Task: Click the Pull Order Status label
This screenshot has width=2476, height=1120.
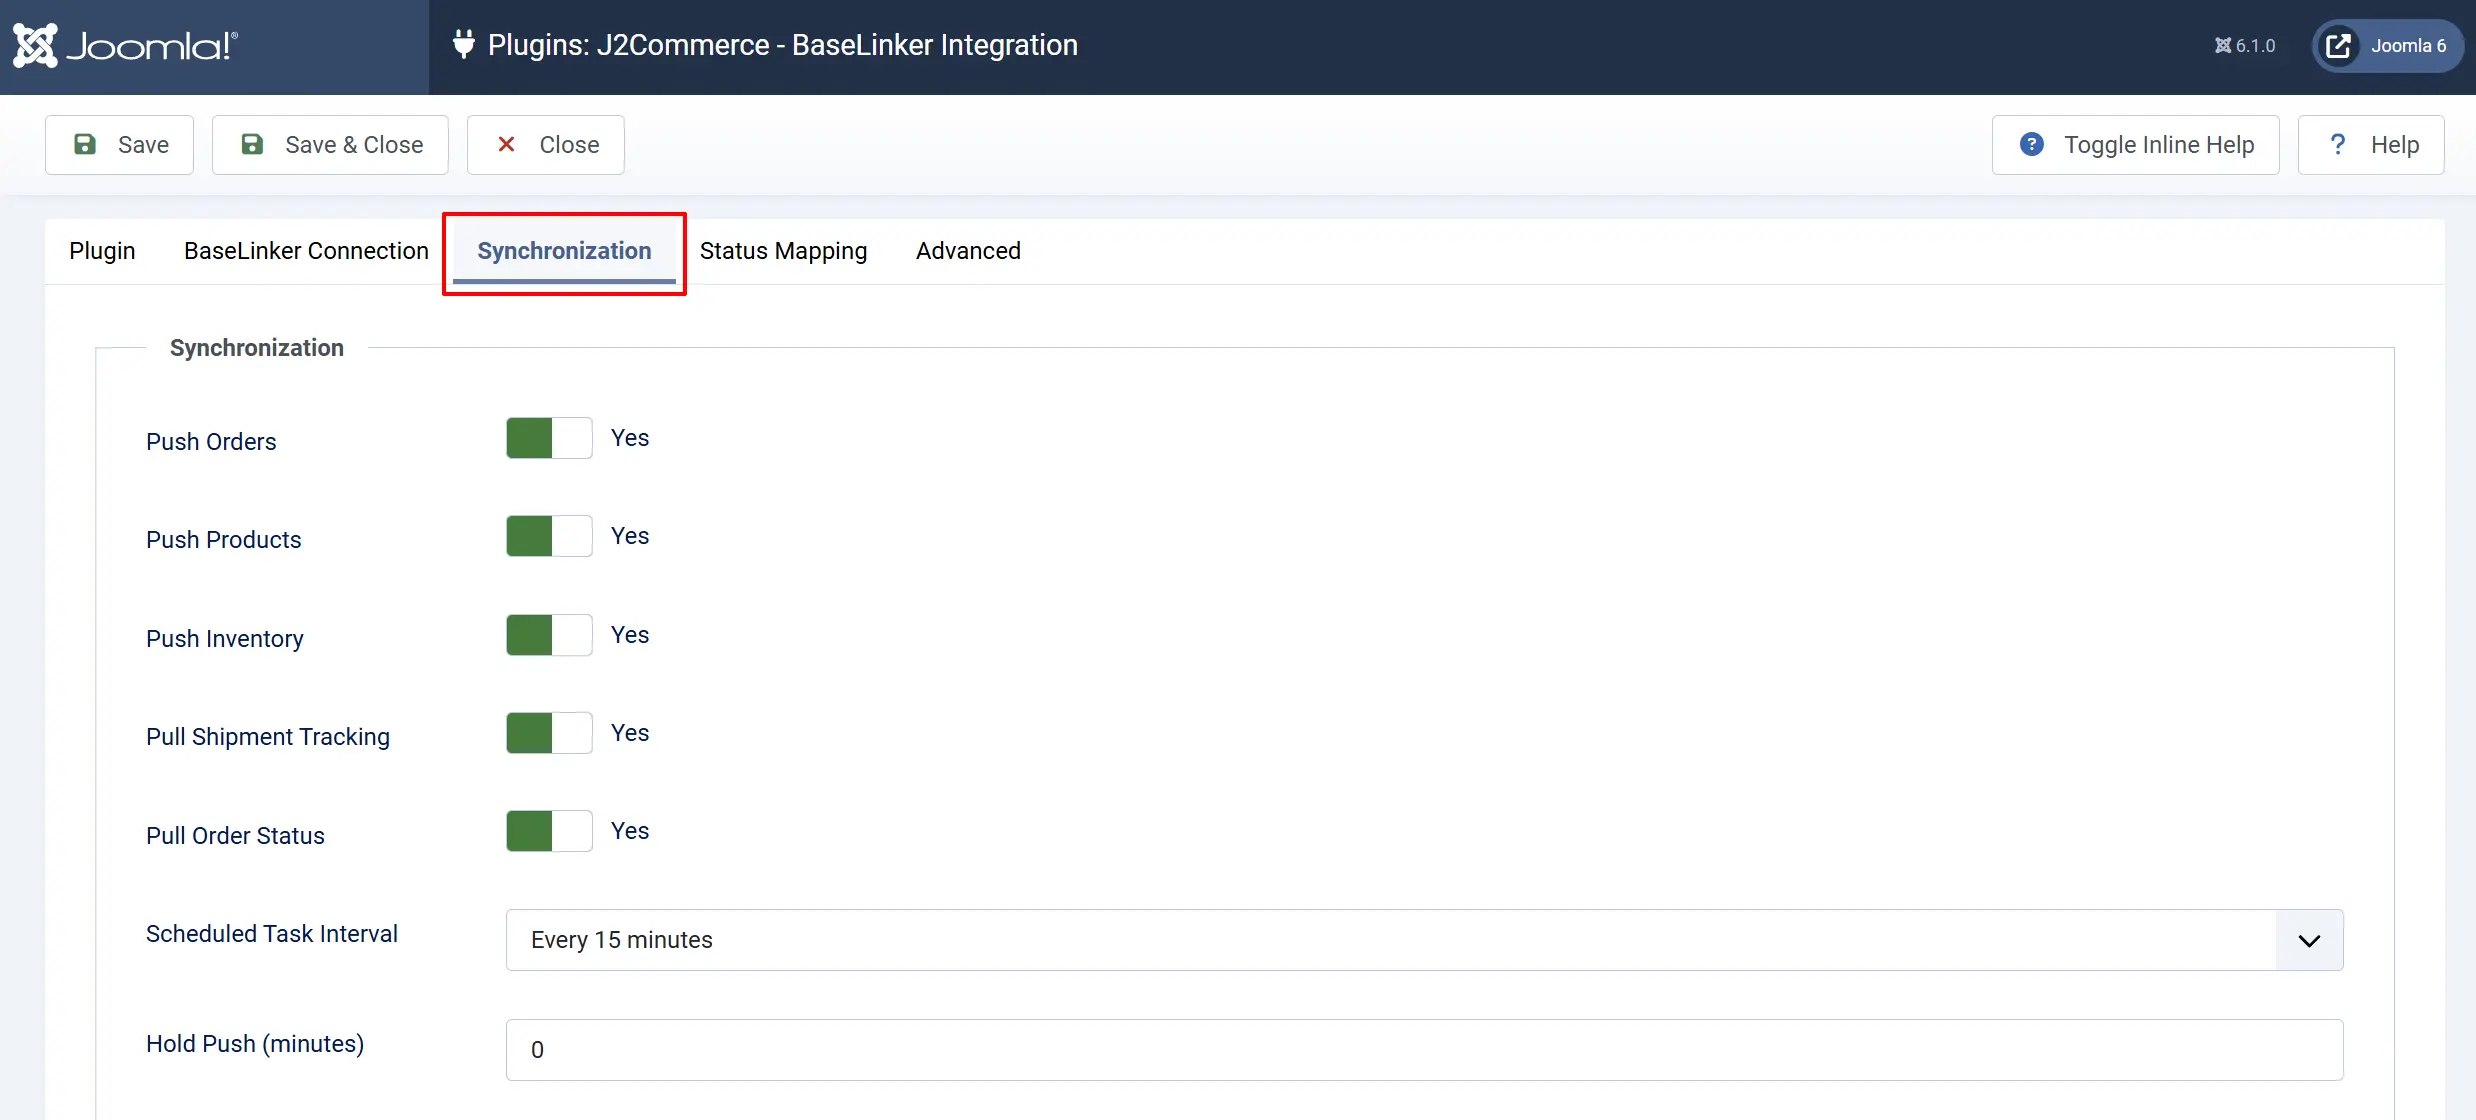Action: (x=236, y=836)
